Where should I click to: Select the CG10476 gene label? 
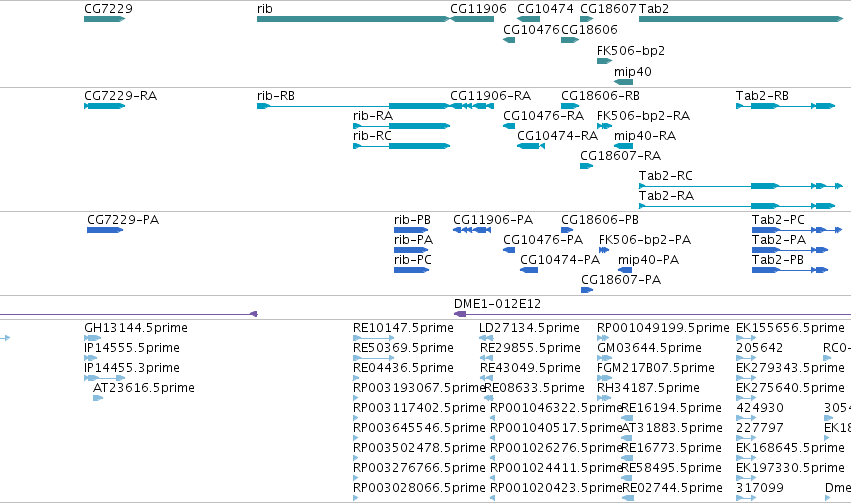pos(531,29)
